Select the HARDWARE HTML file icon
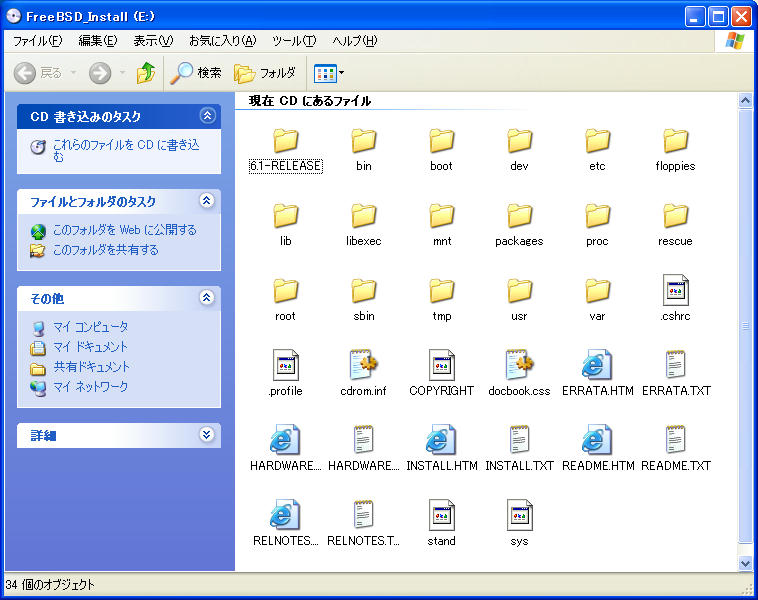 coord(285,440)
